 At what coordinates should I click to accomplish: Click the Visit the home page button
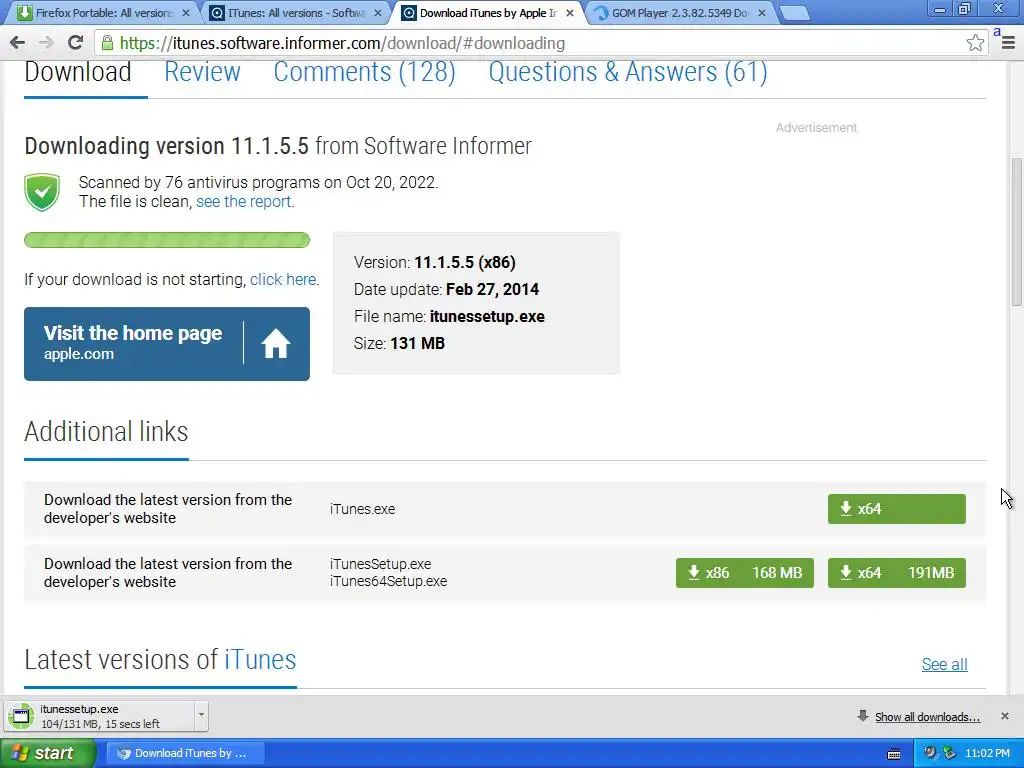pos(167,344)
